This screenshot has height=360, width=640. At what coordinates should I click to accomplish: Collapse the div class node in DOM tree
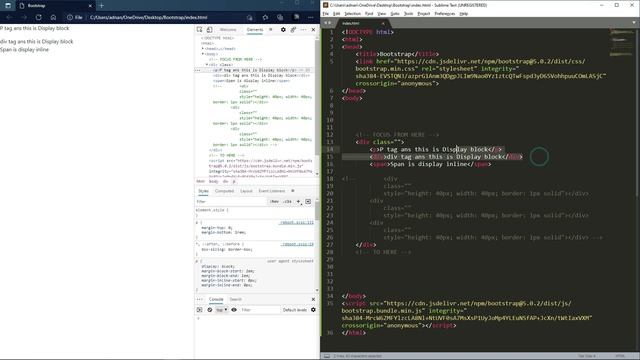207,64
